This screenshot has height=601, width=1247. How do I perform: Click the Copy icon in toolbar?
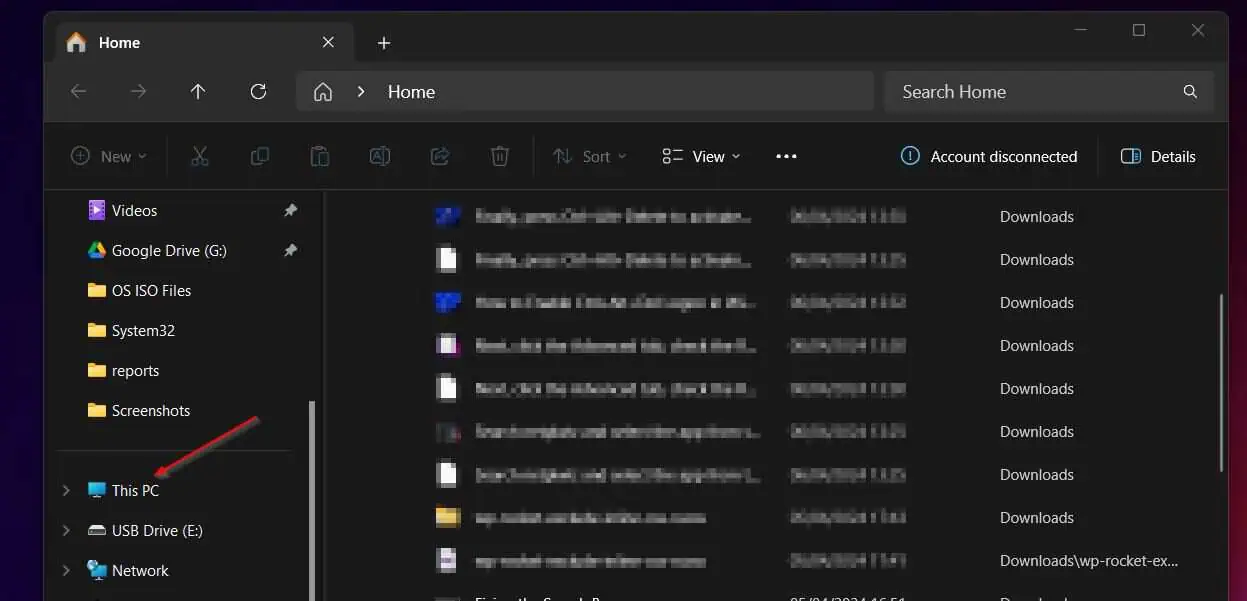[x=259, y=156]
